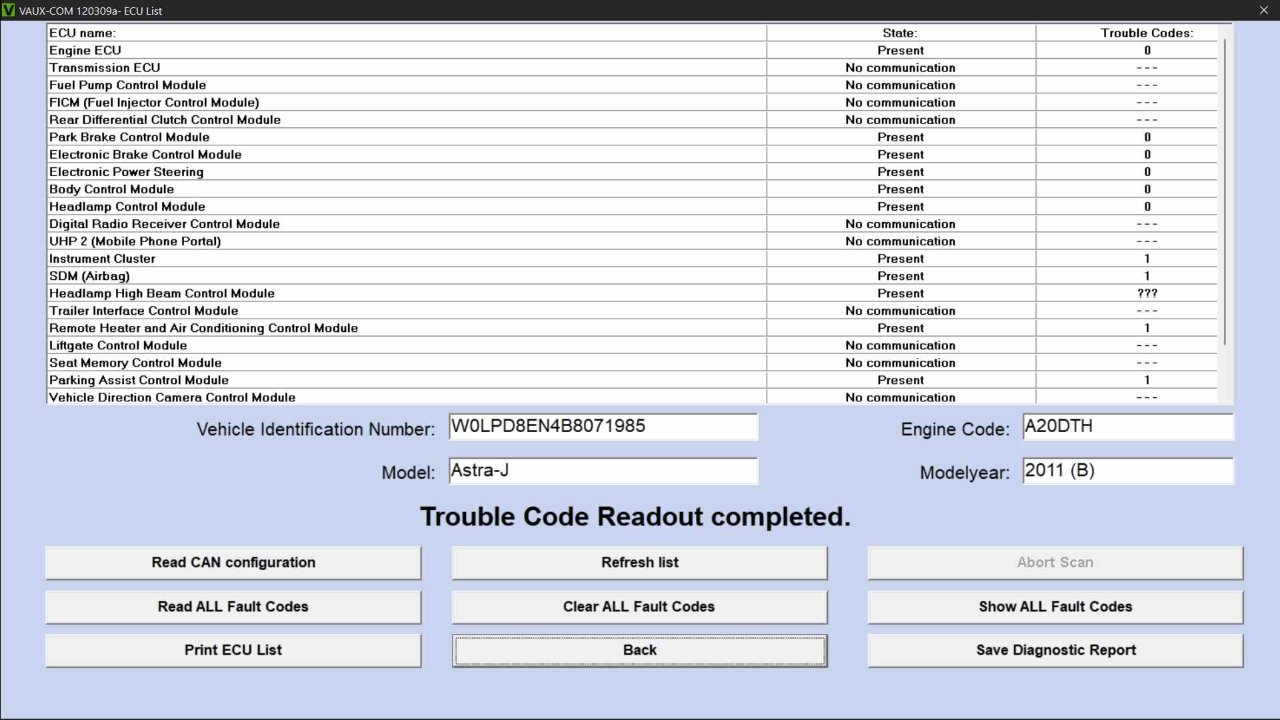Go back using the Back button
The width and height of the screenshot is (1280, 720).
tap(639, 650)
